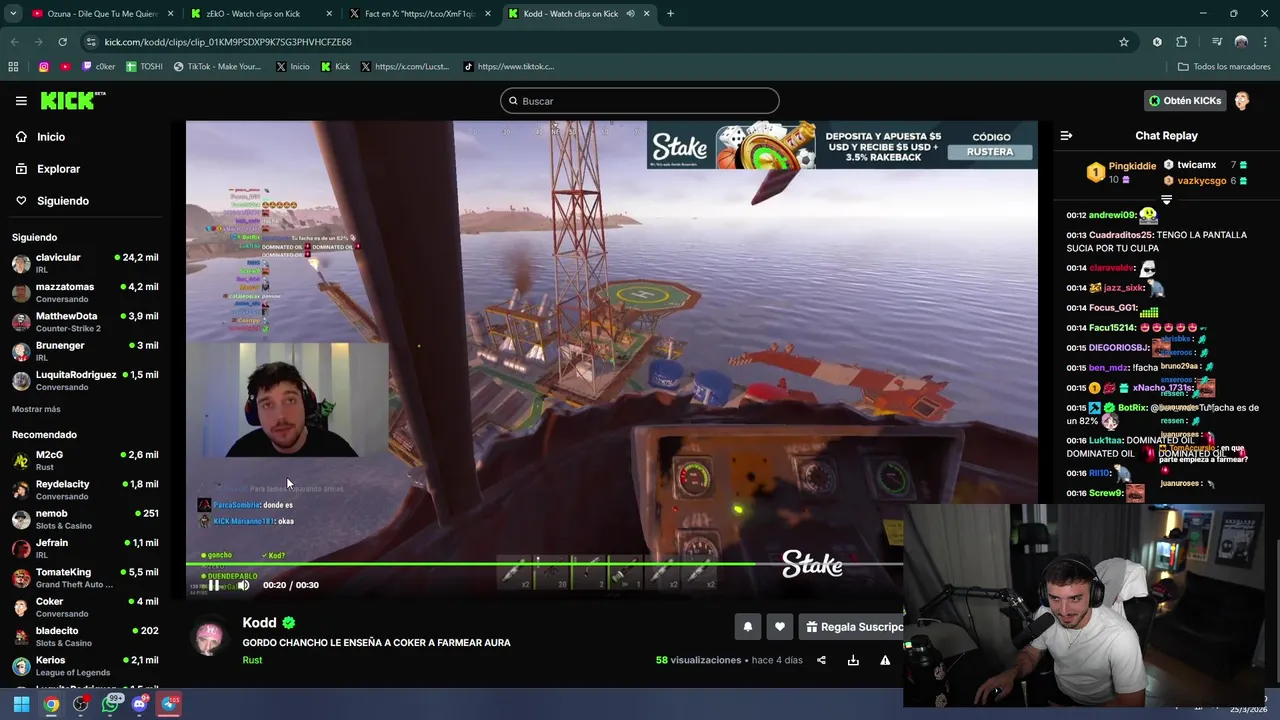
Task: Open WhatsApp from the taskbar
Action: 111,704
